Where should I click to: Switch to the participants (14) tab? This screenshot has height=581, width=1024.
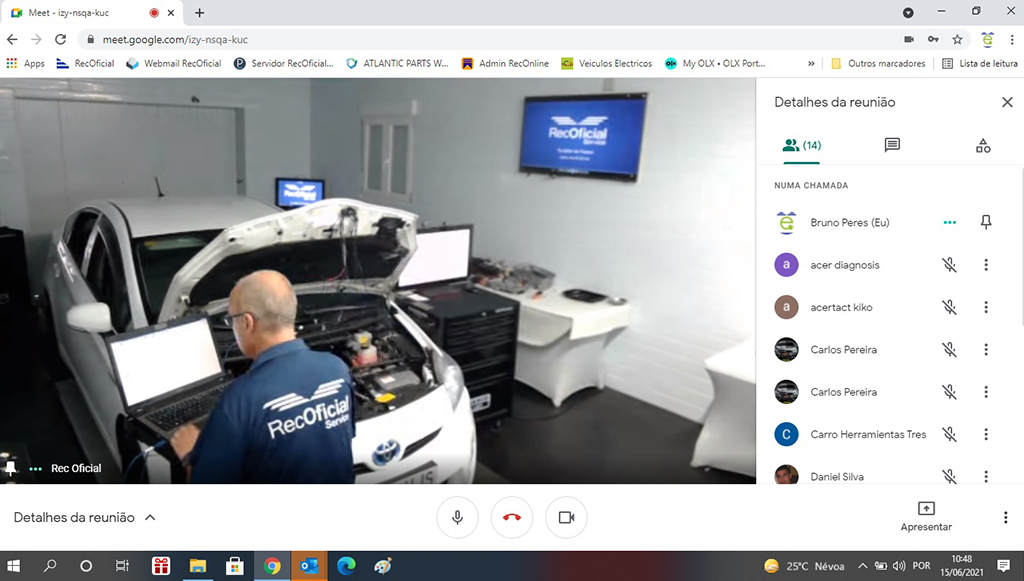(x=801, y=145)
